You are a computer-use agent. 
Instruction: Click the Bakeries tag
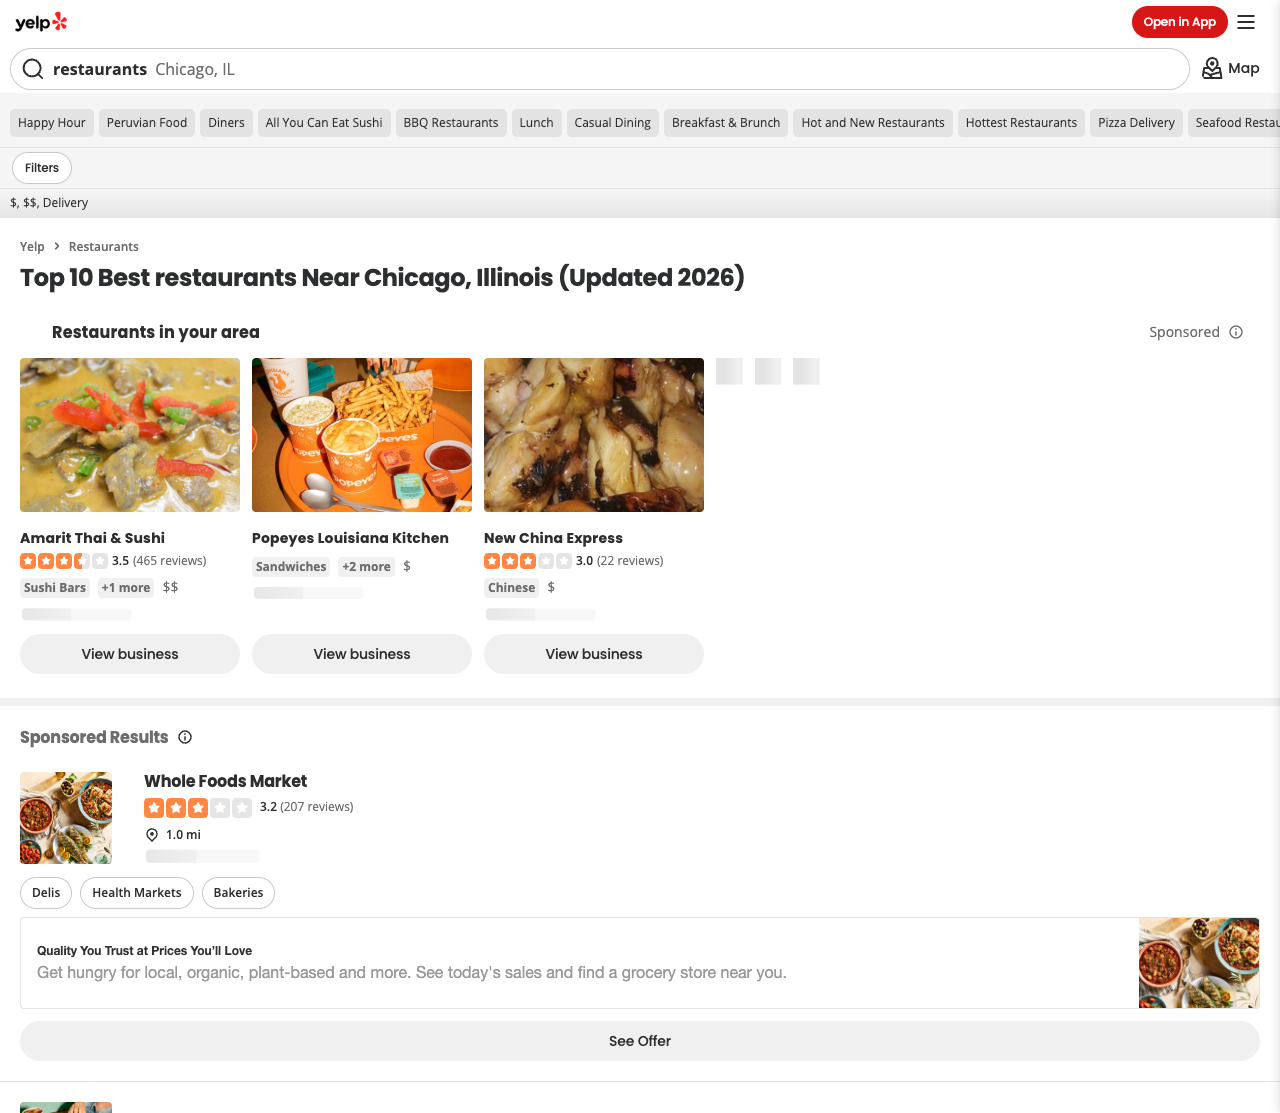pyautogui.click(x=238, y=893)
